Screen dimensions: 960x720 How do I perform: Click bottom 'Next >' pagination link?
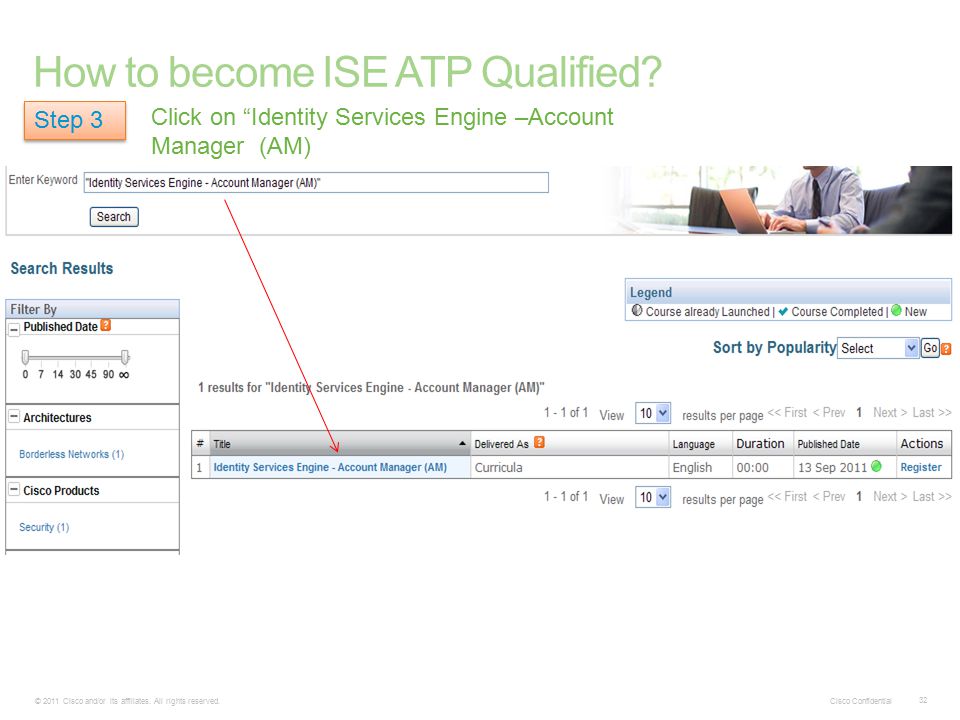(890, 497)
